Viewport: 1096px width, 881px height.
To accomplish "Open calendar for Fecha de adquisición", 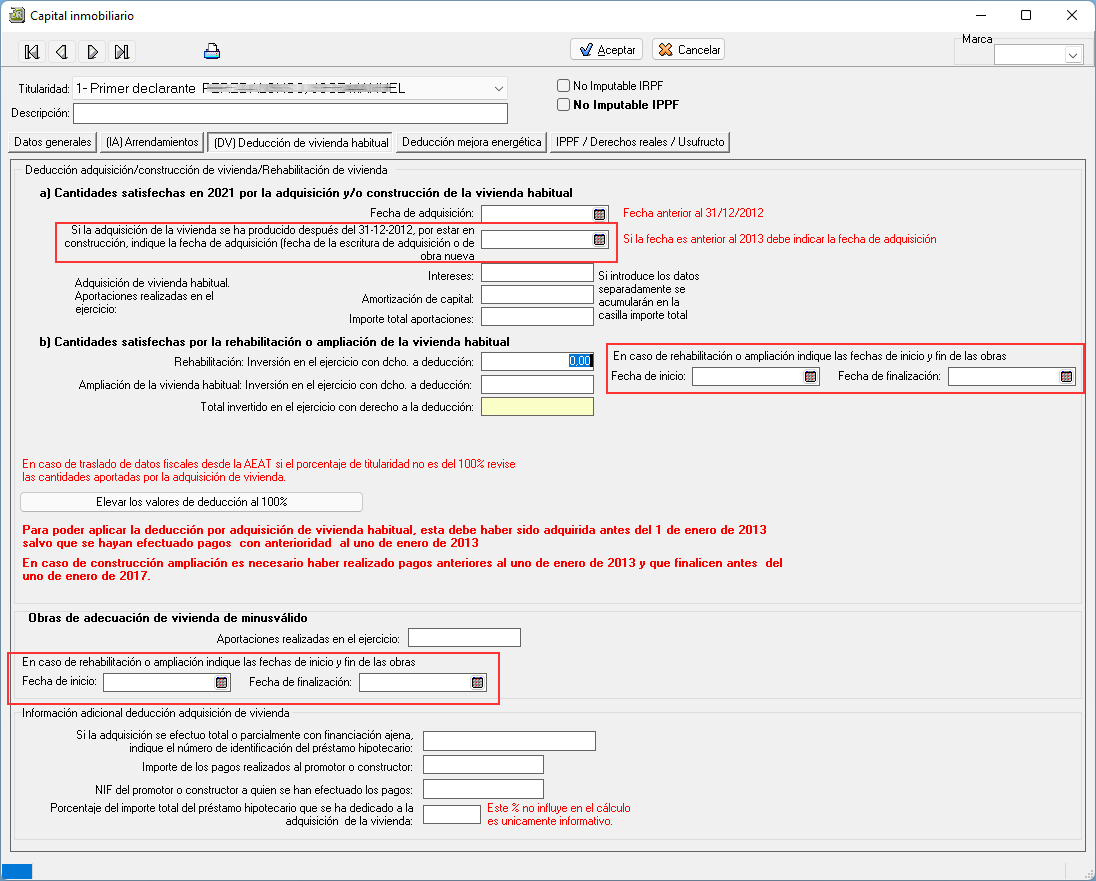I will tap(599, 214).
